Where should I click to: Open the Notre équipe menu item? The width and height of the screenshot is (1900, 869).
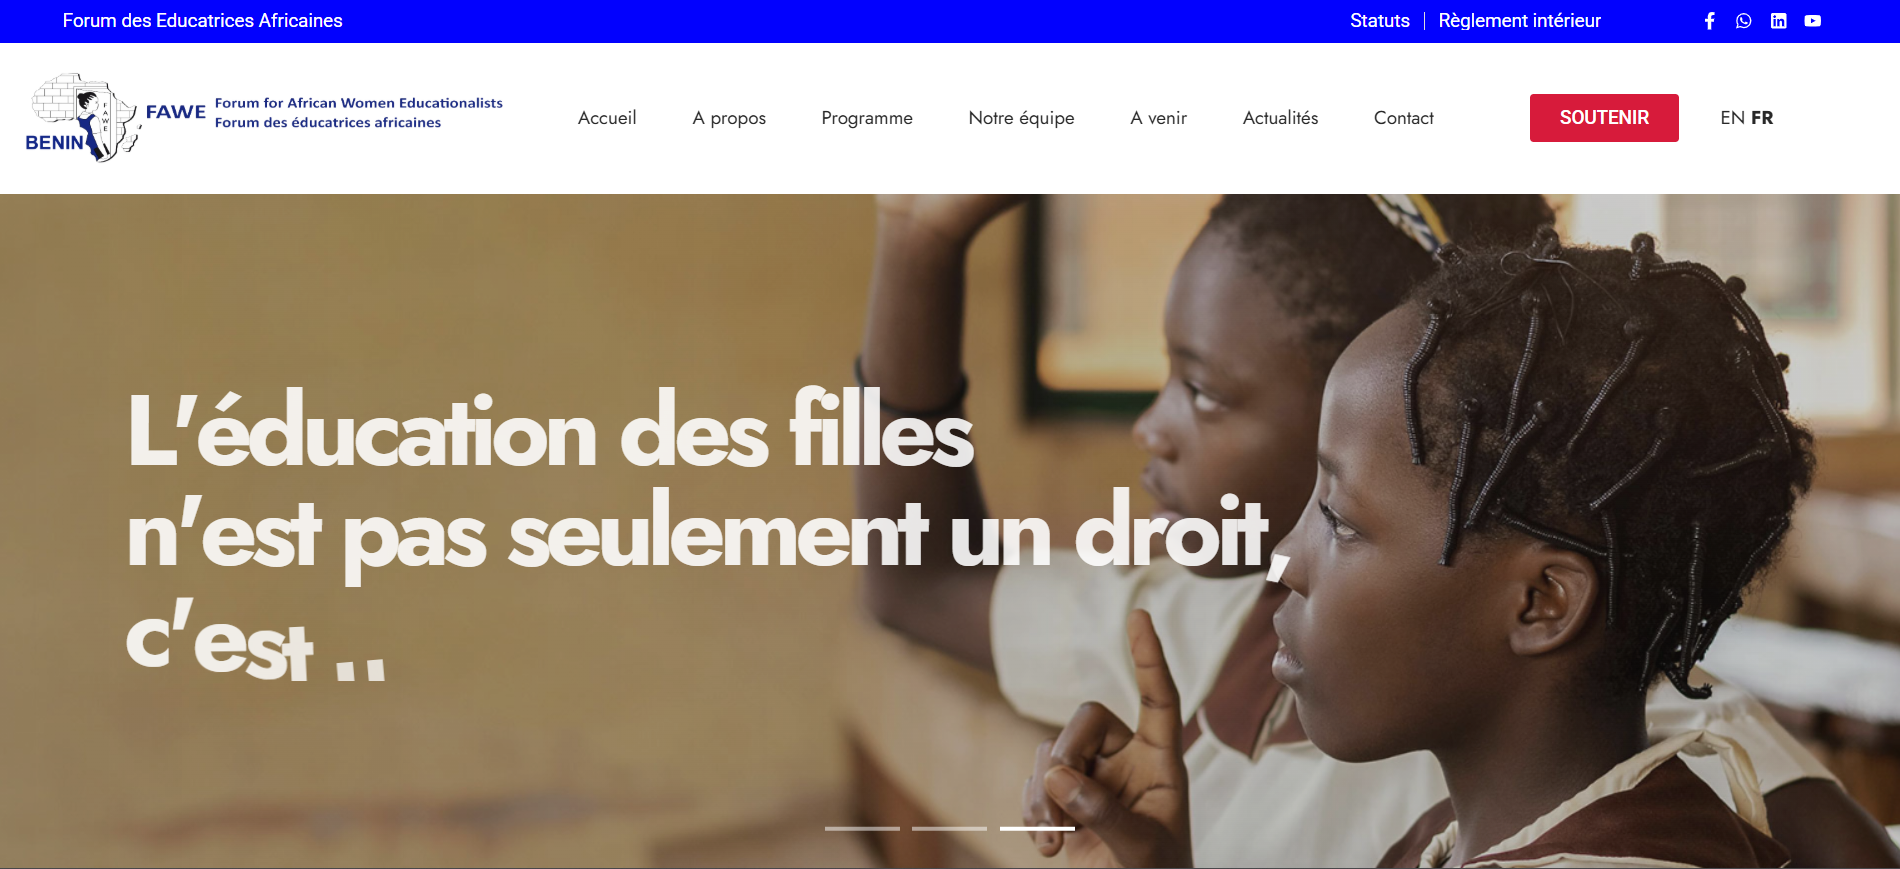(1021, 118)
